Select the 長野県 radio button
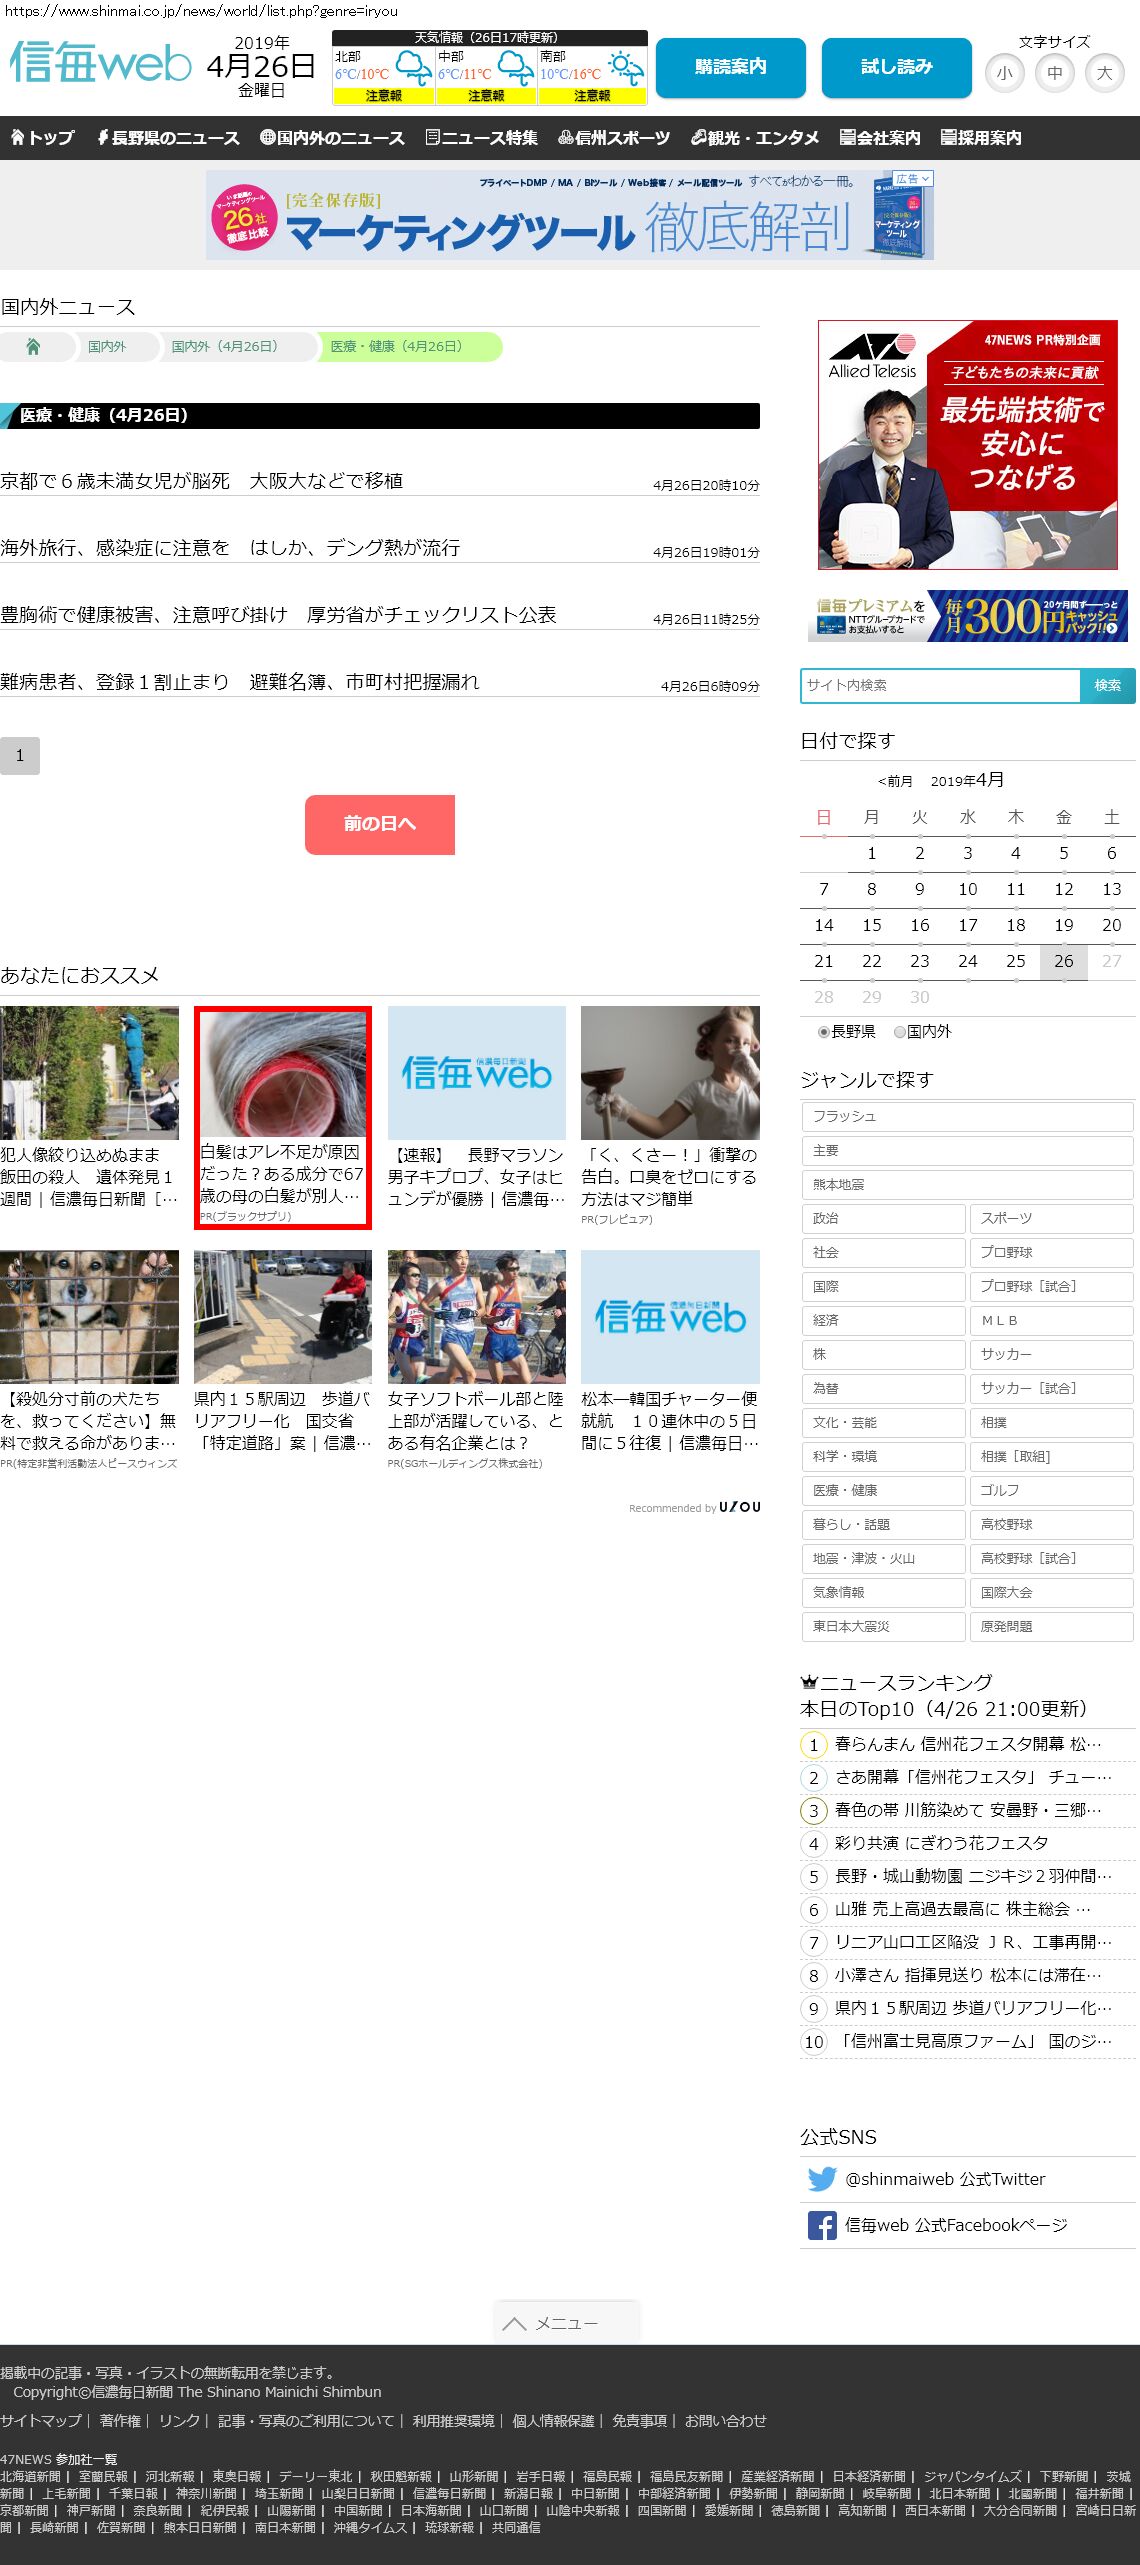Viewport: 1140px width, 2565px height. 824,1032
